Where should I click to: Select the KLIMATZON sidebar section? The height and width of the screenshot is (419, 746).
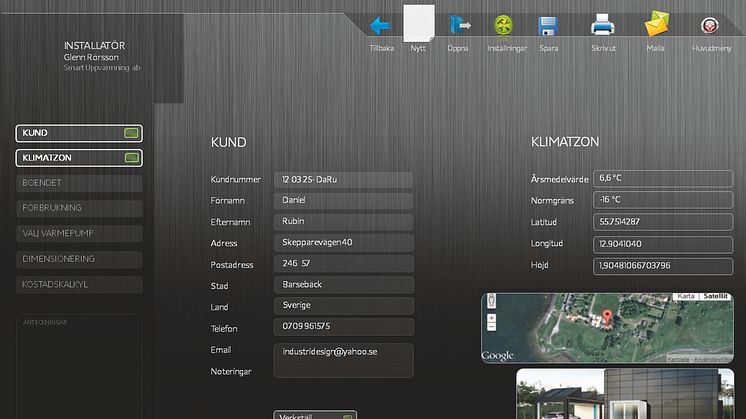pyautogui.click(x=79, y=158)
